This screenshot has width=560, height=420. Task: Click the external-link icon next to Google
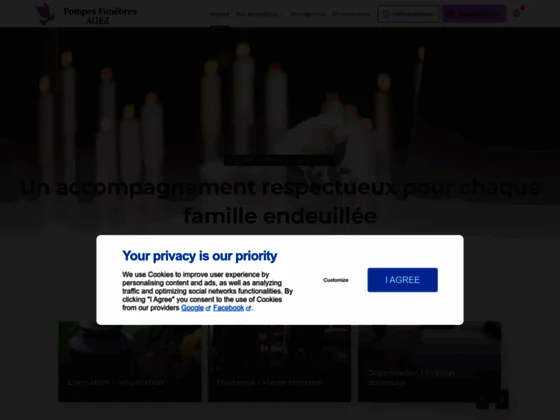point(208,309)
